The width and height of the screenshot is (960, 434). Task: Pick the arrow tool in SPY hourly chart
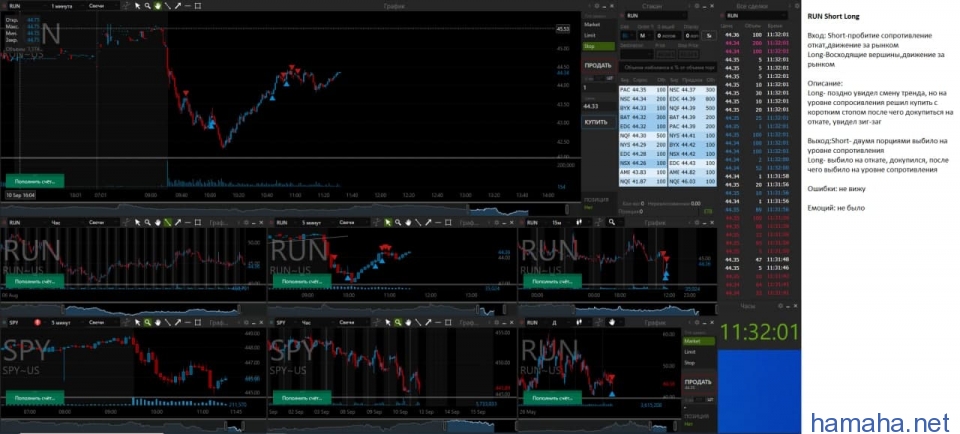[x=428, y=322]
